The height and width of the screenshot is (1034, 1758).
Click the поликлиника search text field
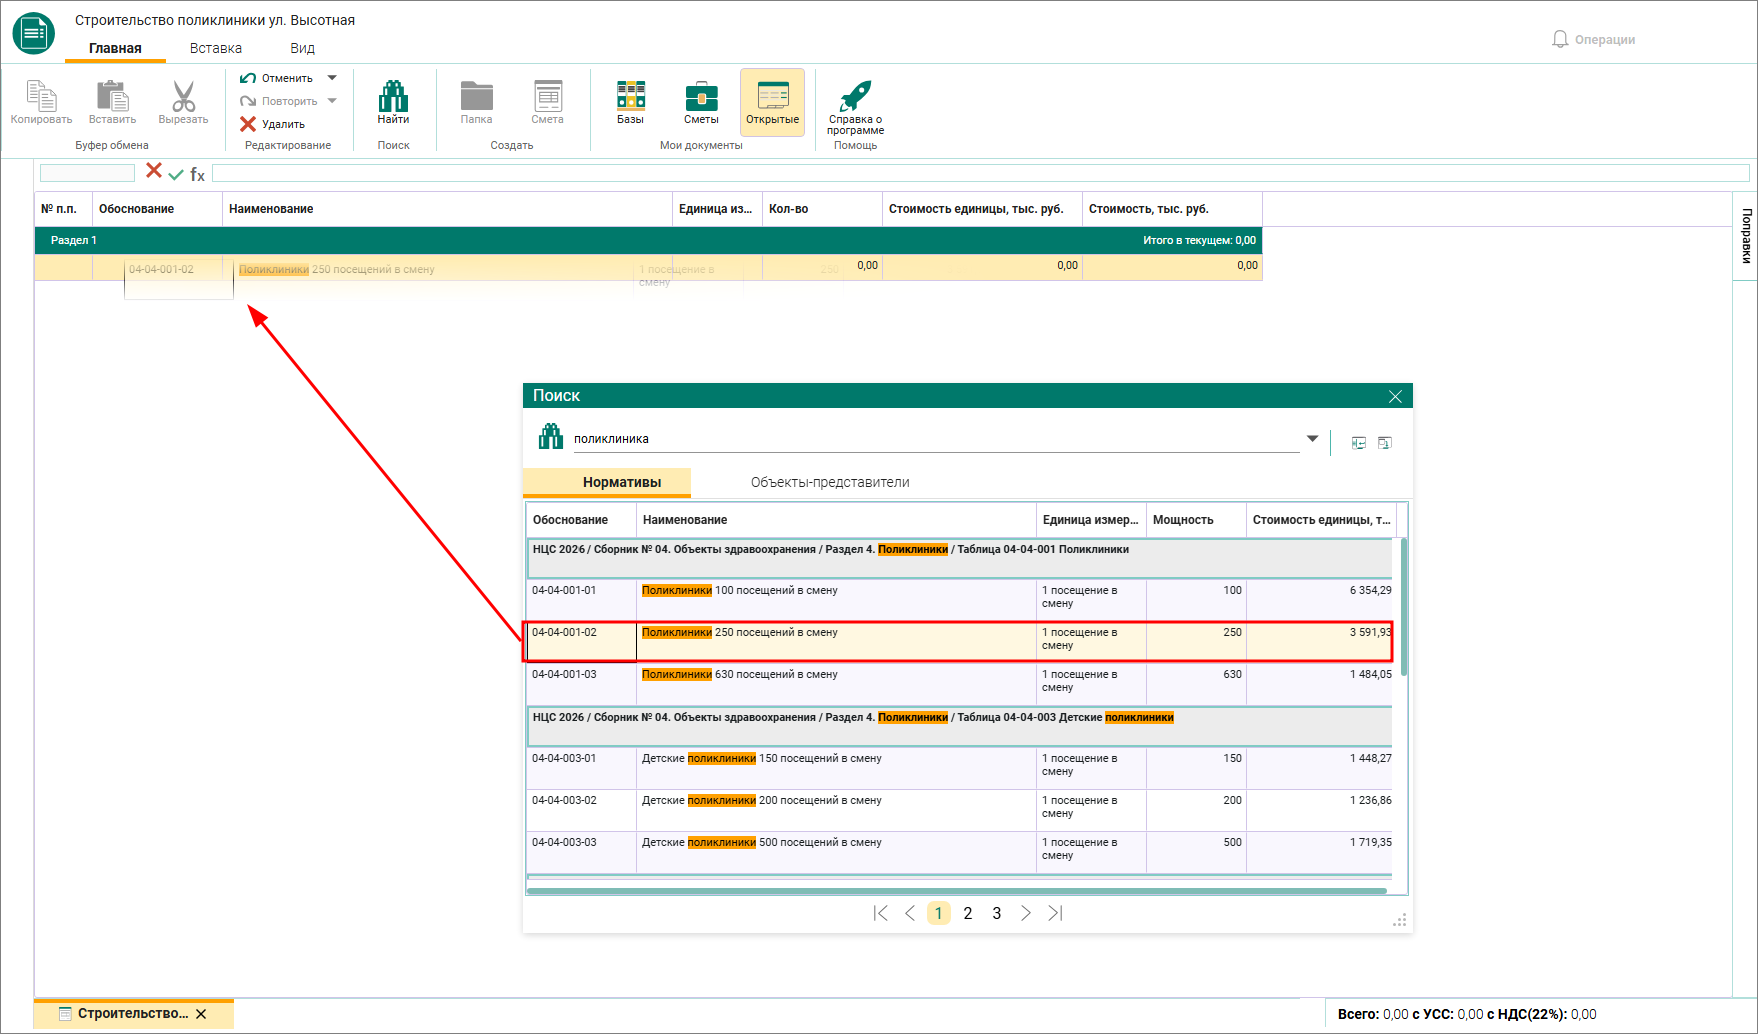(936, 439)
